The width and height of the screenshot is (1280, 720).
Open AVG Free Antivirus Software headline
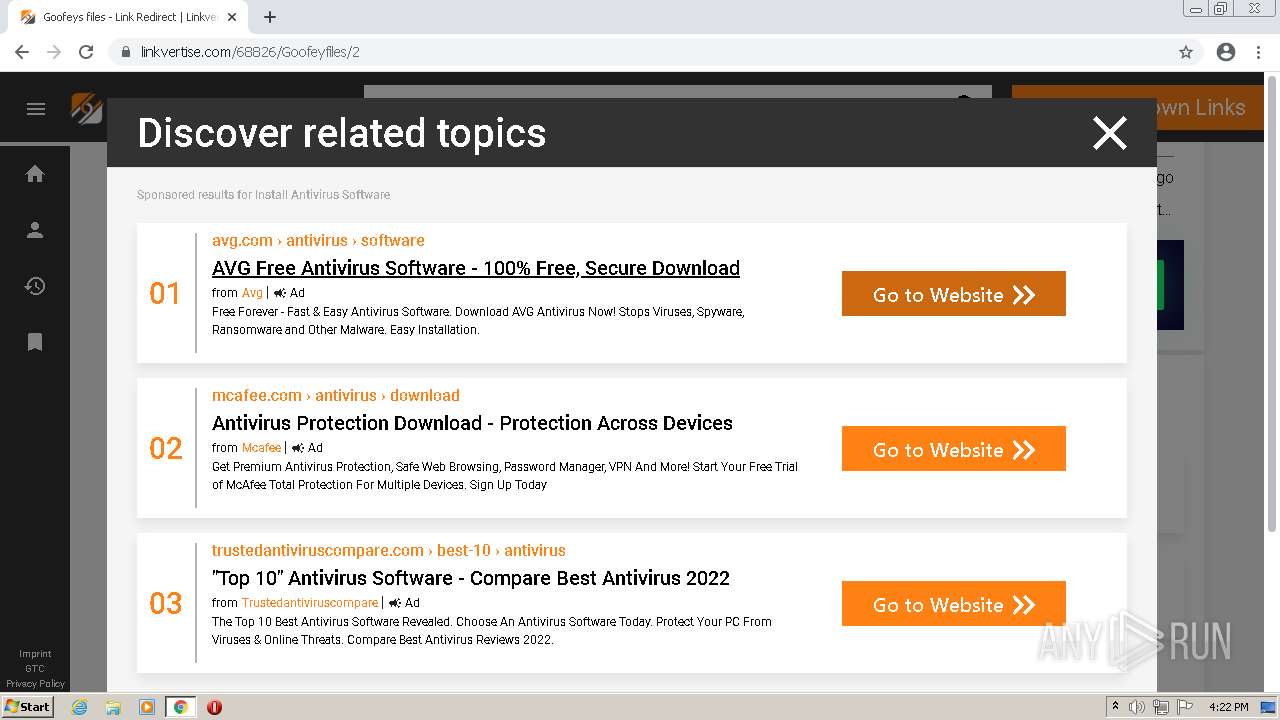point(476,268)
